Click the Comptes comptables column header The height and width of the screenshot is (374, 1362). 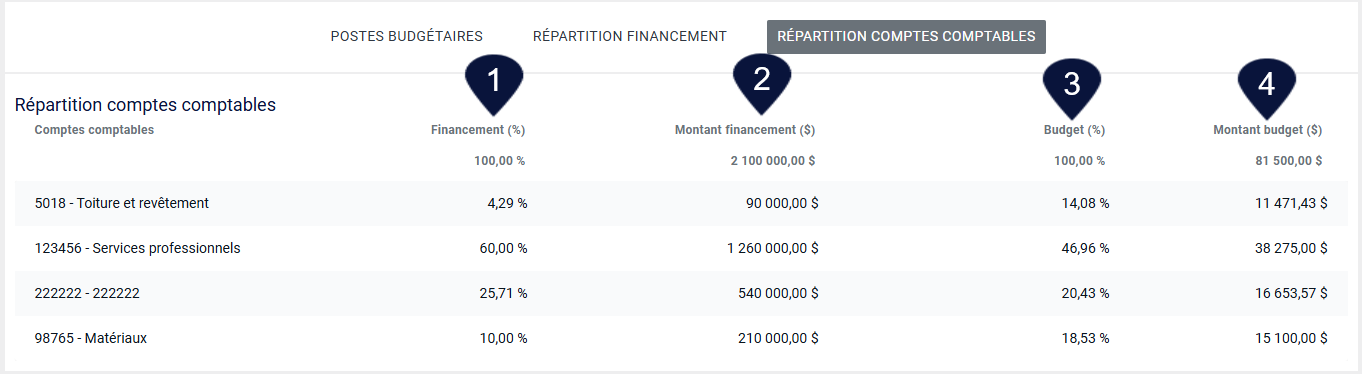point(94,130)
